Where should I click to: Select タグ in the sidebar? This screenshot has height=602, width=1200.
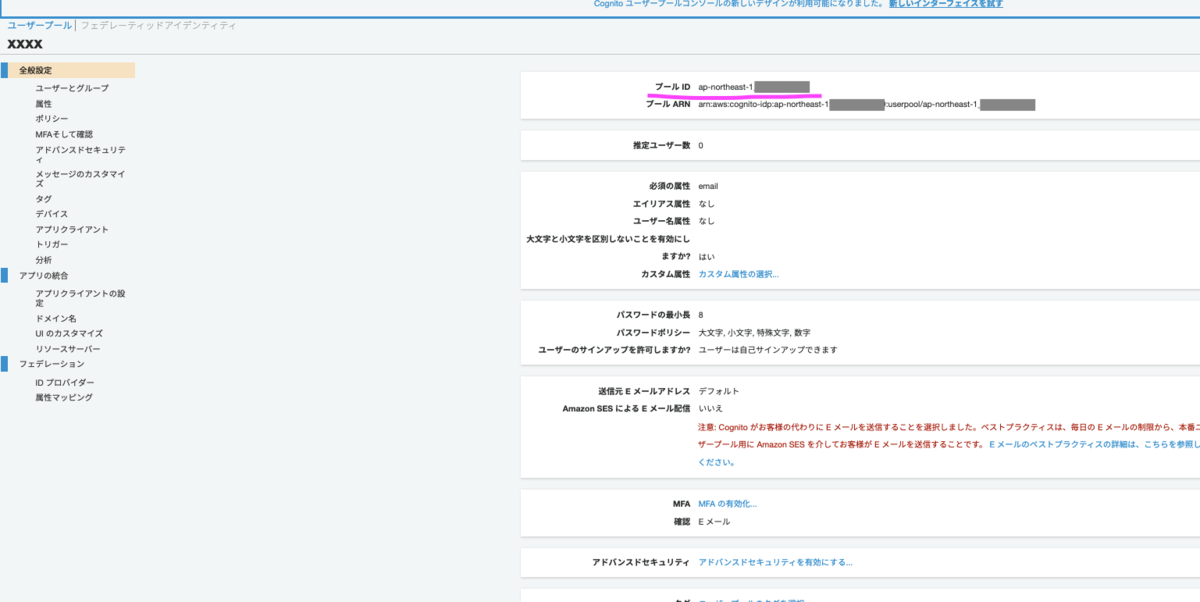pyautogui.click(x=44, y=199)
